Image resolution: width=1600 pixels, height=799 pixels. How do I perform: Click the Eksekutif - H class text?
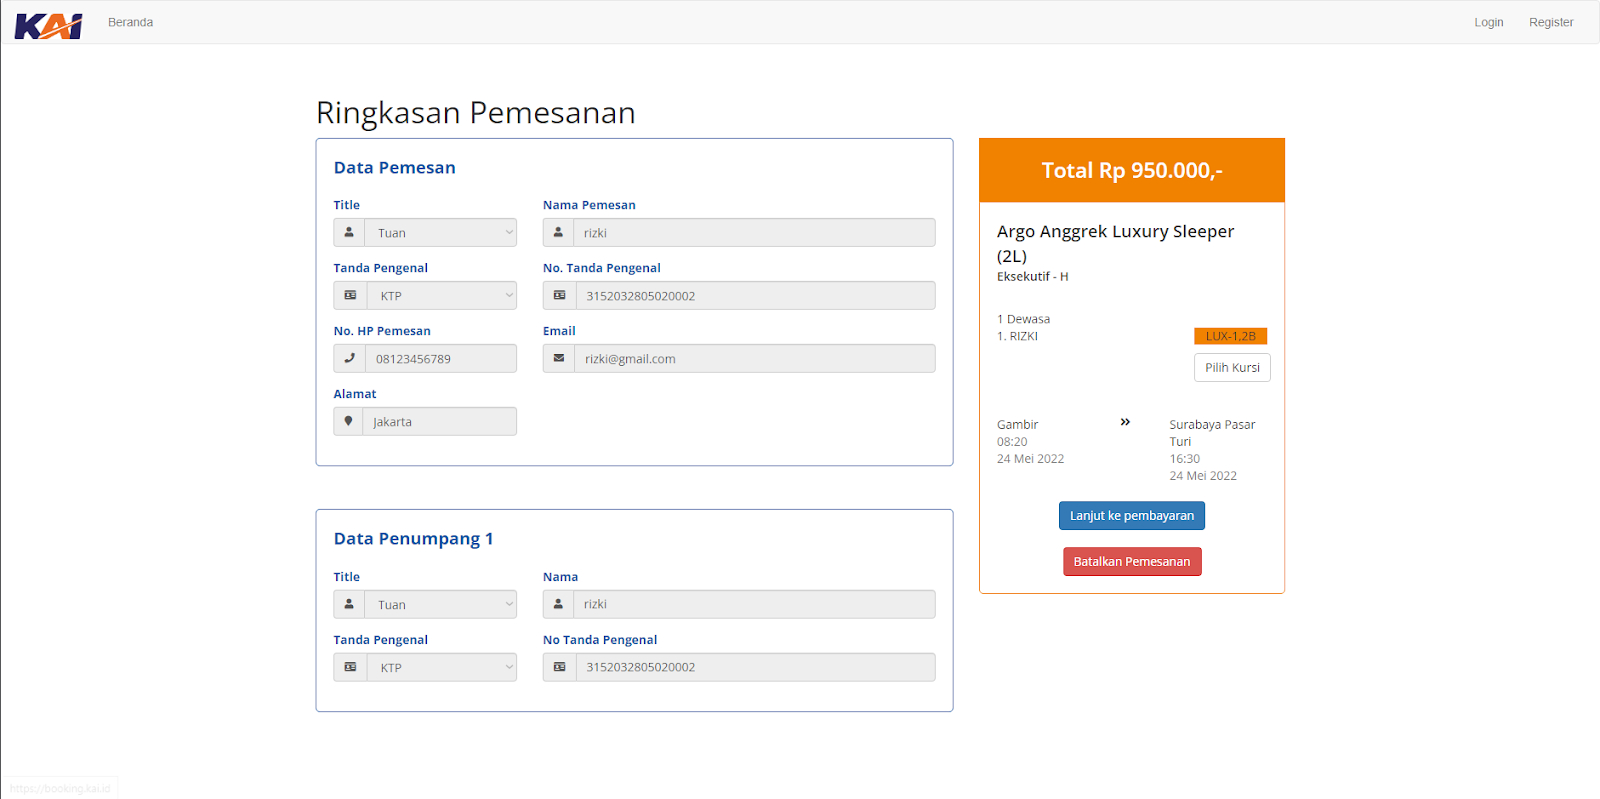[1032, 276]
